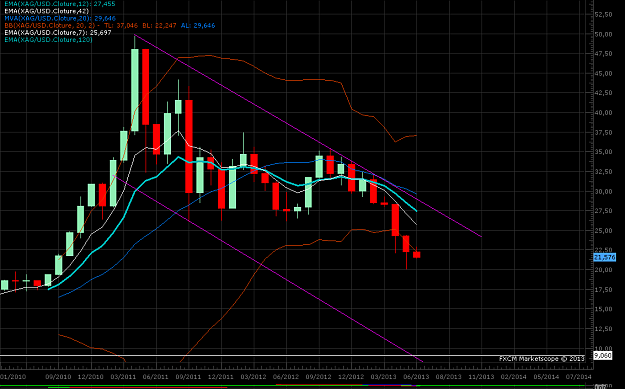Click the 09/2012 date axis label
Viewport: 625px width, 389px height.
click(x=318, y=377)
